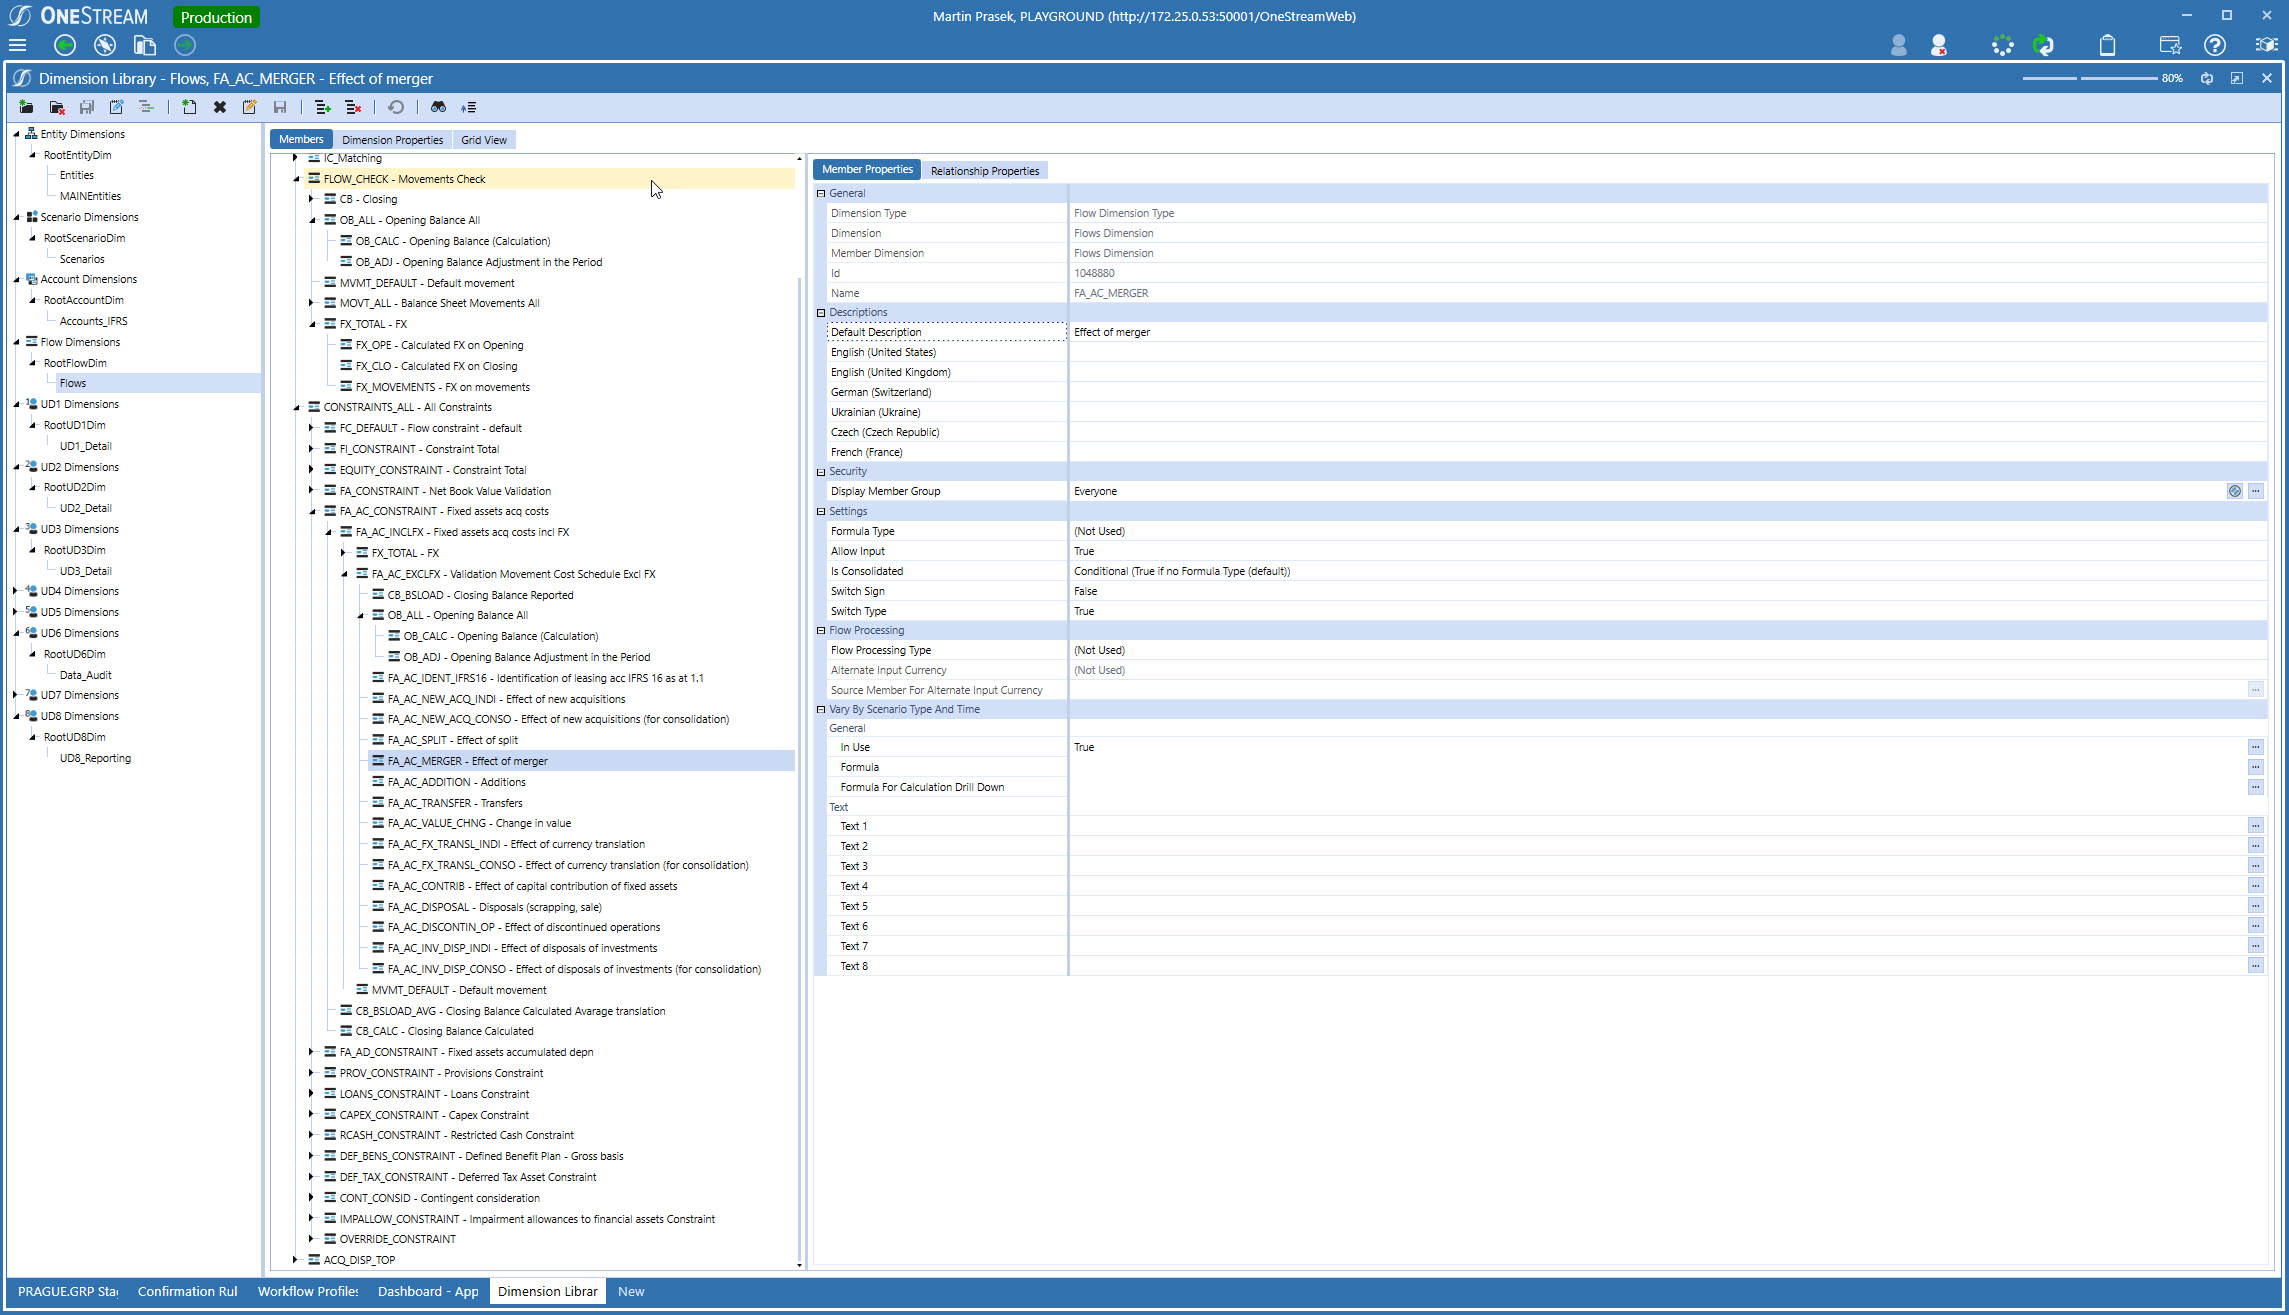
Task: Click the remove relationship icon with red X
Action: pos(353,107)
